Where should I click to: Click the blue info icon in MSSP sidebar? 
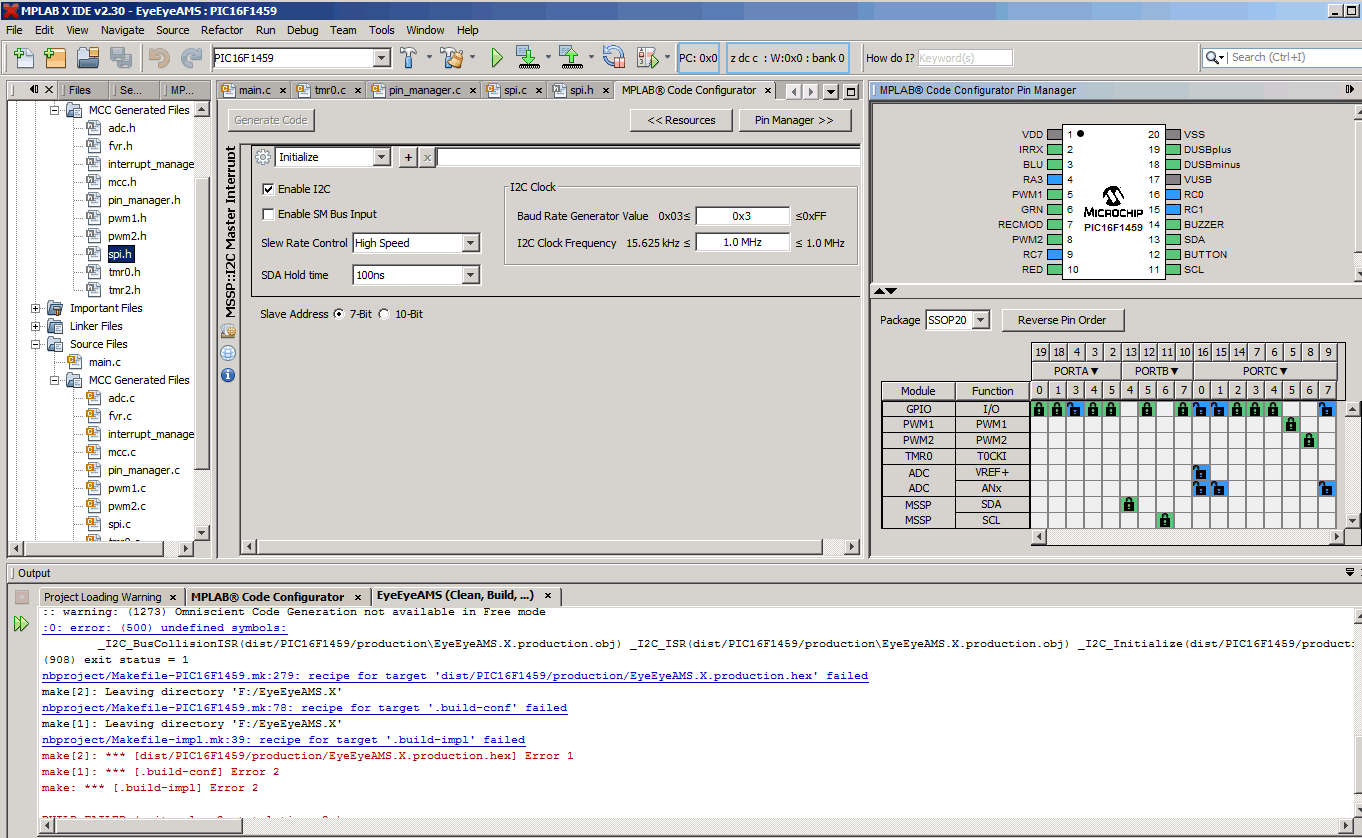228,375
